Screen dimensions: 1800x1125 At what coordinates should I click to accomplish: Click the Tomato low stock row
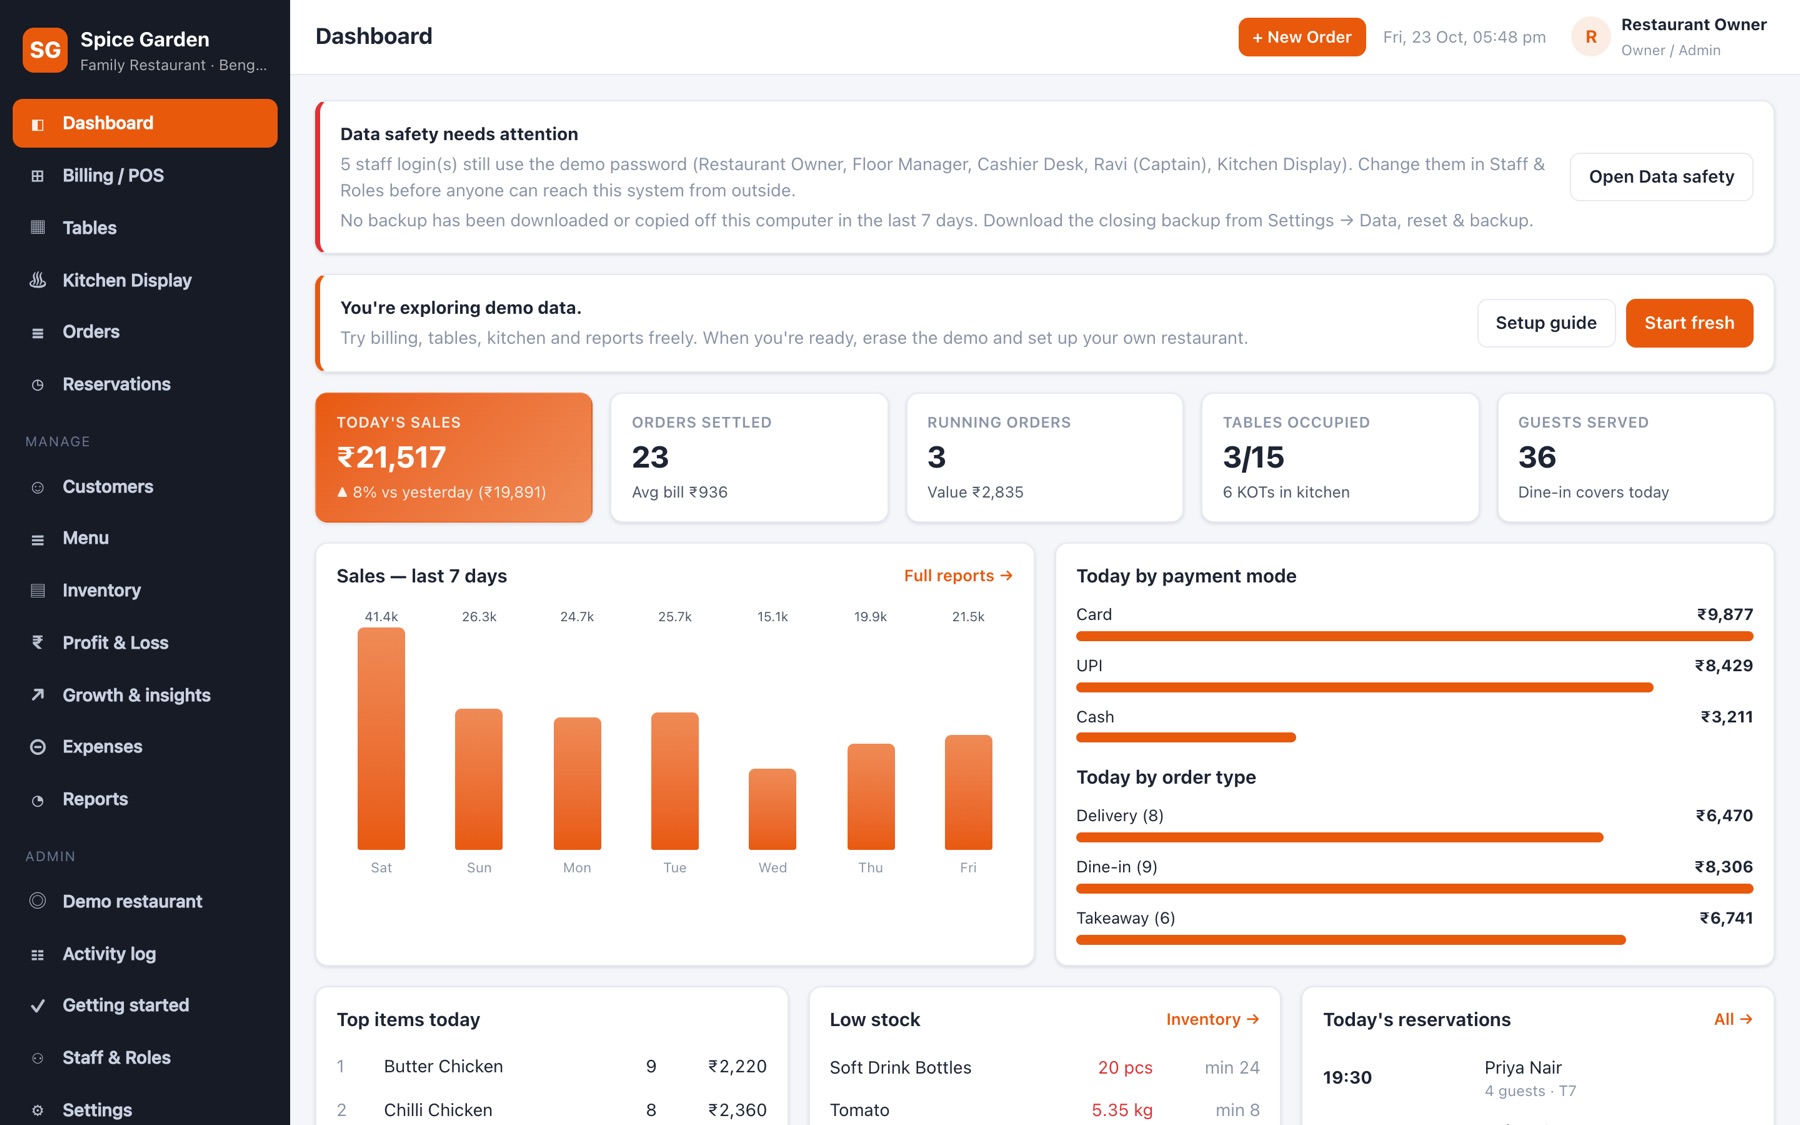point(1045,1110)
